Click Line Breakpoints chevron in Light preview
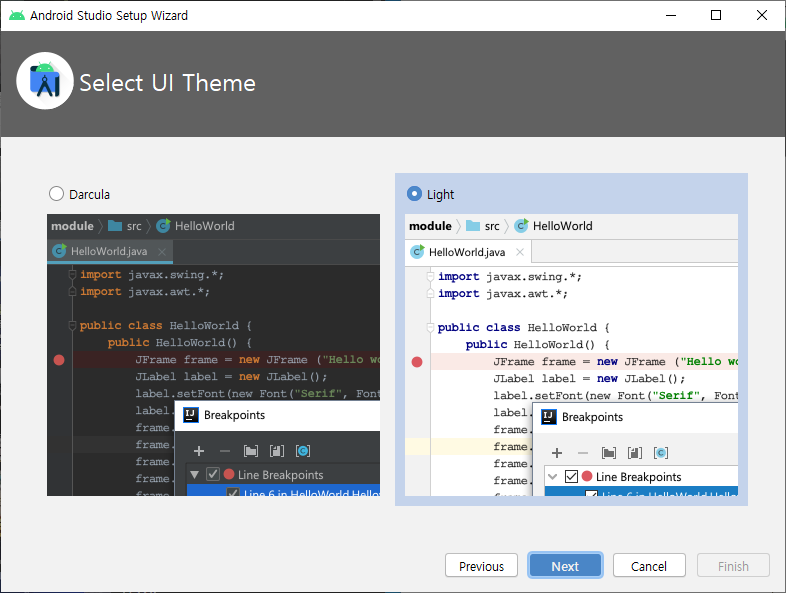786x593 pixels. pos(552,476)
